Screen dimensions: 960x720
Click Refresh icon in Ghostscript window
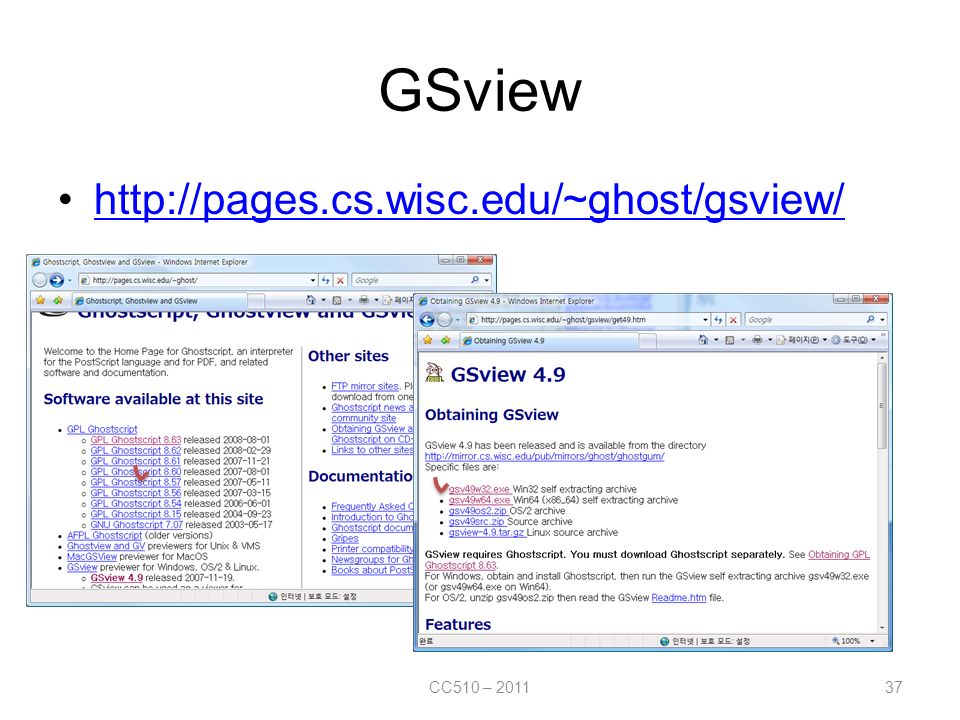326,280
